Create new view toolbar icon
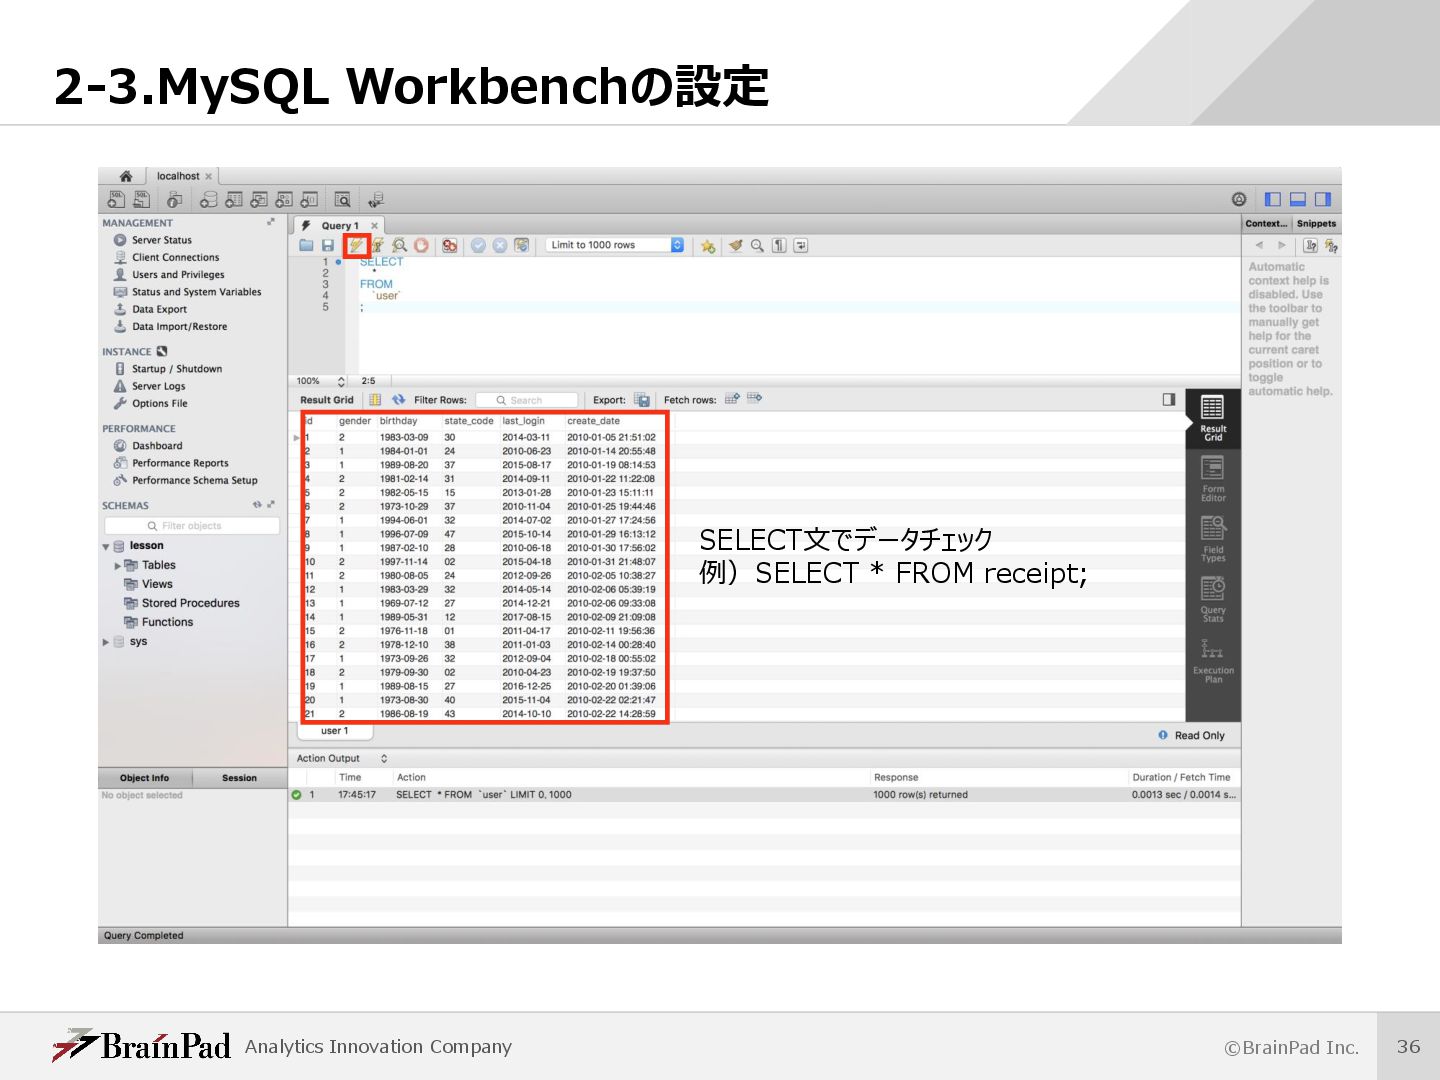The width and height of the screenshot is (1440, 1080). [x=259, y=199]
